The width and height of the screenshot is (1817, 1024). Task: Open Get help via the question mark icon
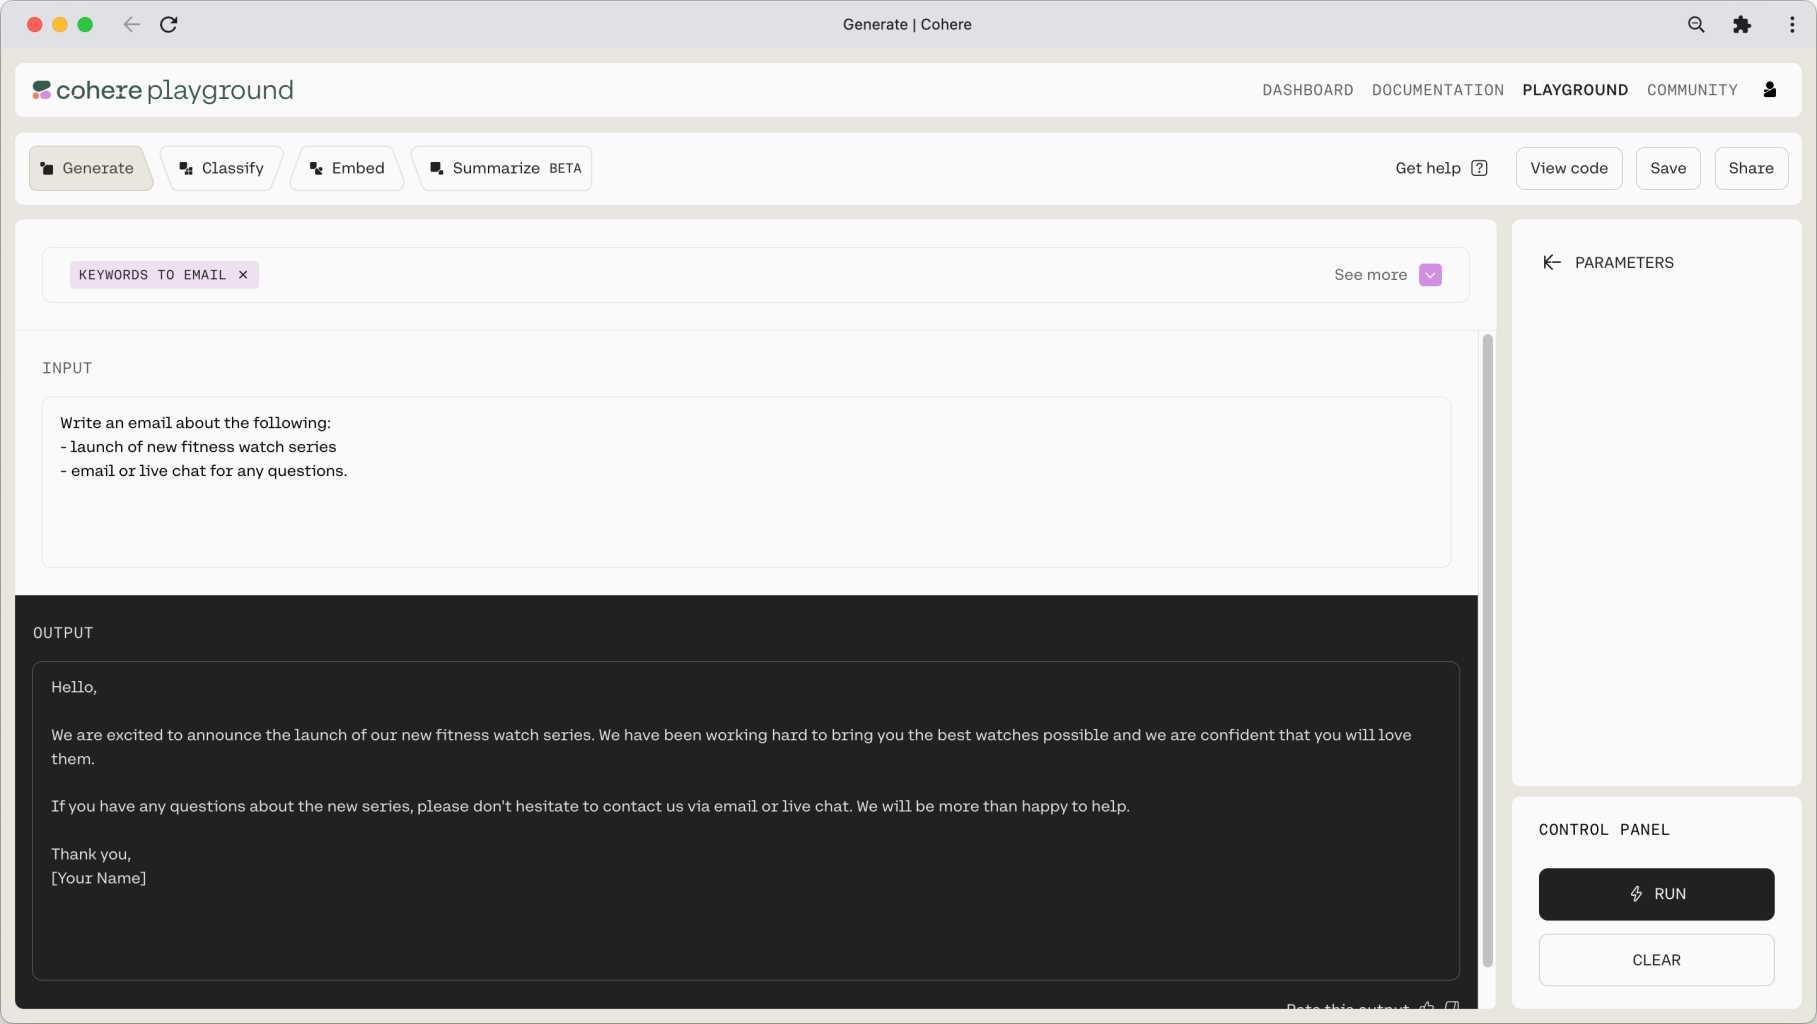pyautogui.click(x=1480, y=168)
